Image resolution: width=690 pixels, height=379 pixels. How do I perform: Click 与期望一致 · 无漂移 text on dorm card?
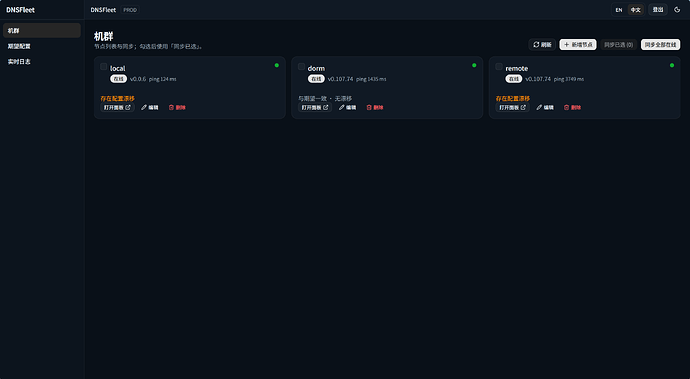[325, 98]
